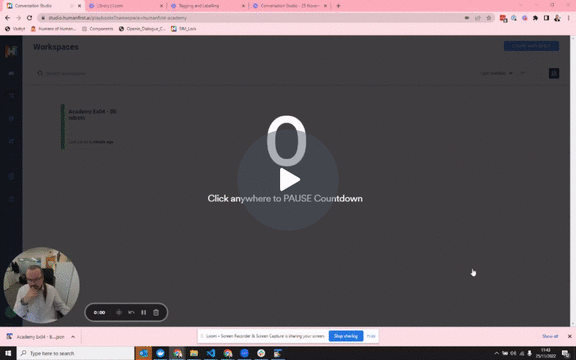Open the OpenIn_Dialogue bookmark
The image size is (576, 360).
142,29
